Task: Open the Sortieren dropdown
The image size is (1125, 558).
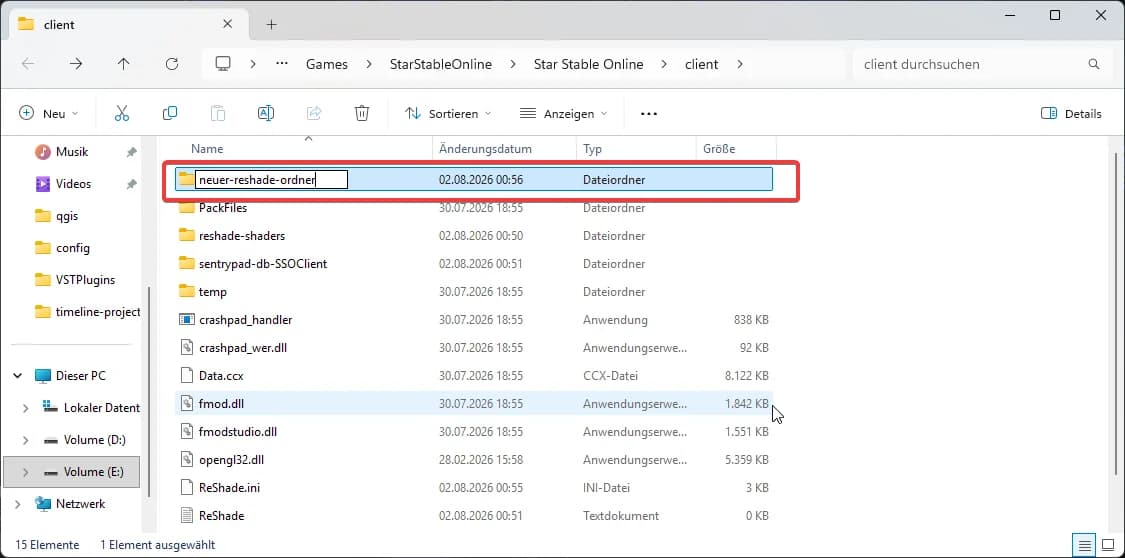Action: [x=448, y=113]
